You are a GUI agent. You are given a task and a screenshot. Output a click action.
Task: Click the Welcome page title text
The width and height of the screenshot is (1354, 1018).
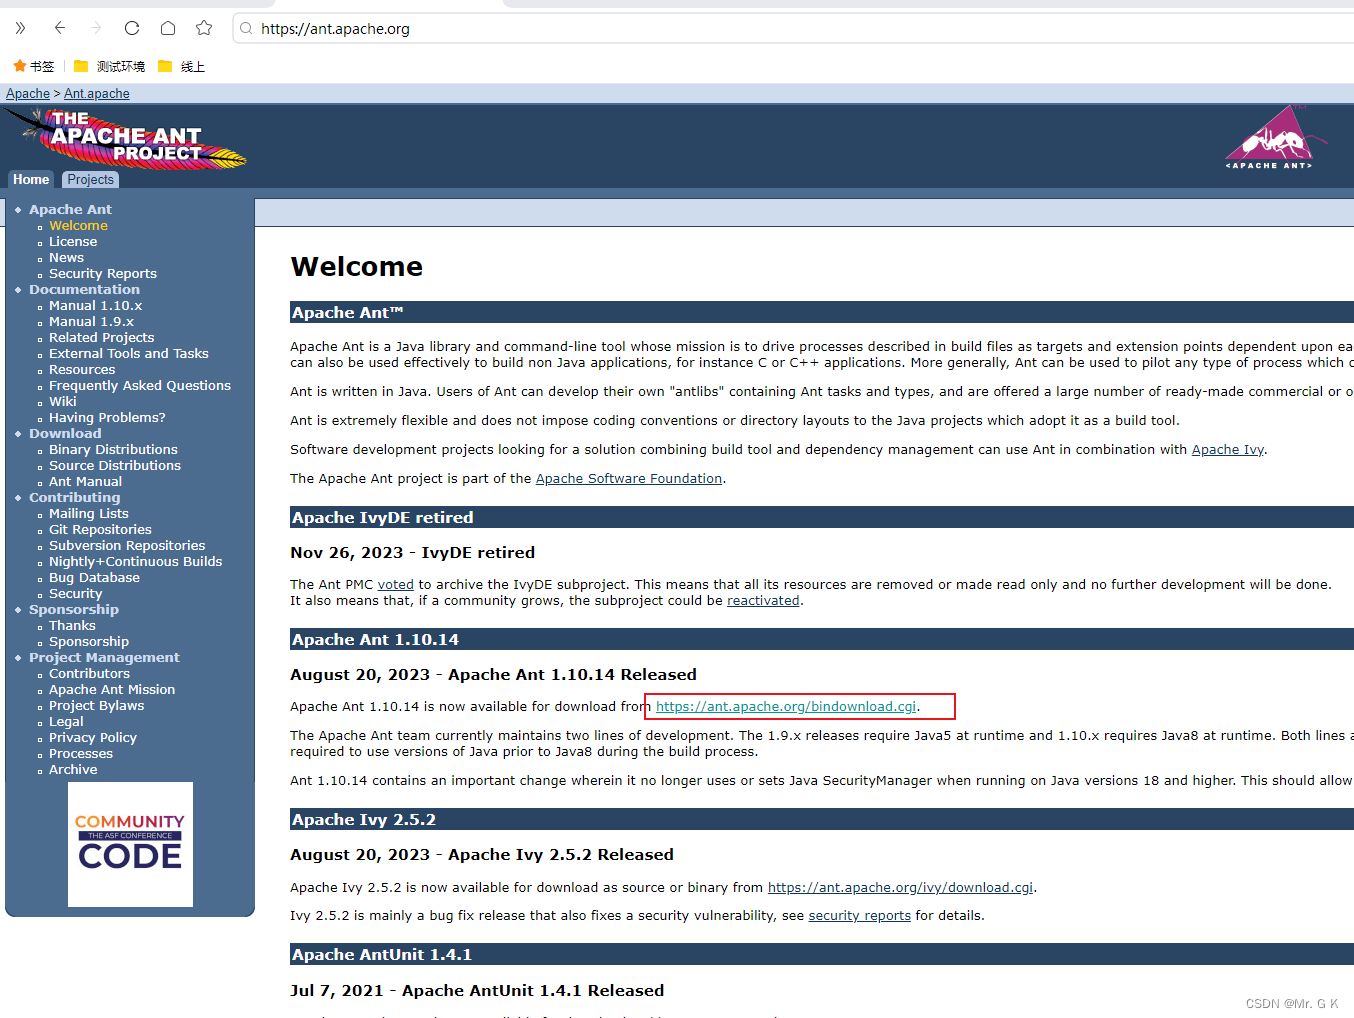tap(357, 267)
